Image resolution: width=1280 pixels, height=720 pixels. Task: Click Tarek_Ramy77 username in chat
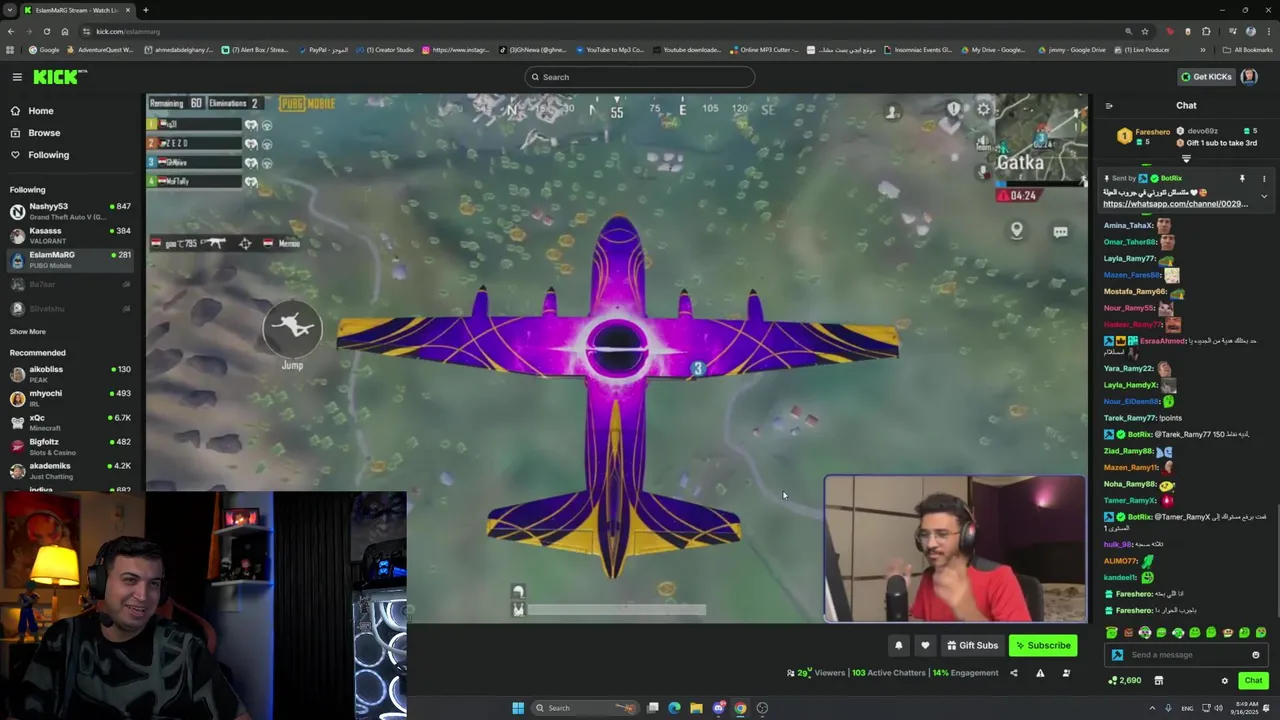pos(1129,418)
